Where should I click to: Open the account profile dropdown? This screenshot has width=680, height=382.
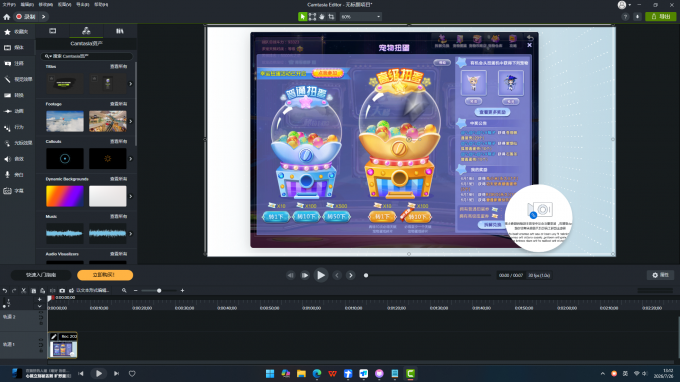coord(624,5)
